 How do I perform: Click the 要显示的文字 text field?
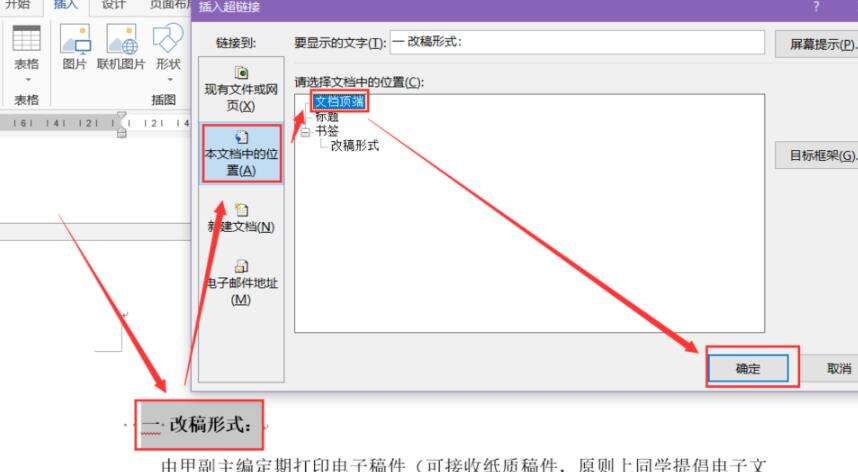click(x=577, y=42)
